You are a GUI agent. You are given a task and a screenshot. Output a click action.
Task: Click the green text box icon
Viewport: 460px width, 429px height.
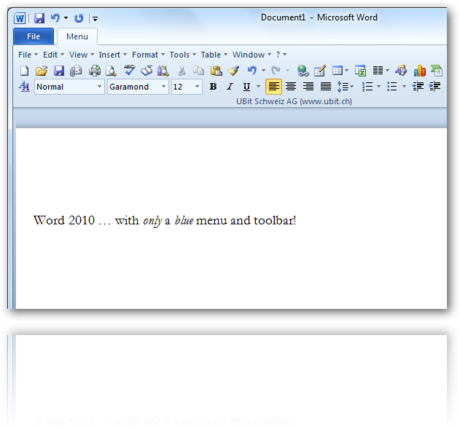coord(437,71)
